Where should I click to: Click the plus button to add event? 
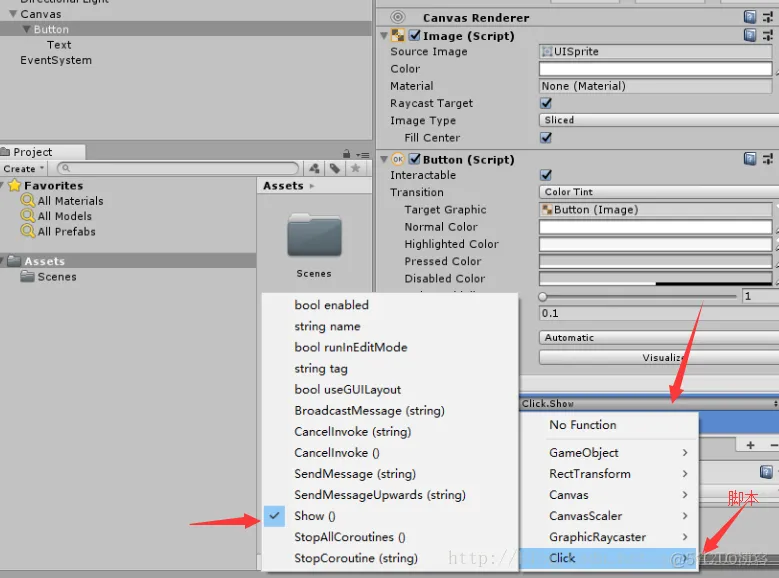click(750, 445)
